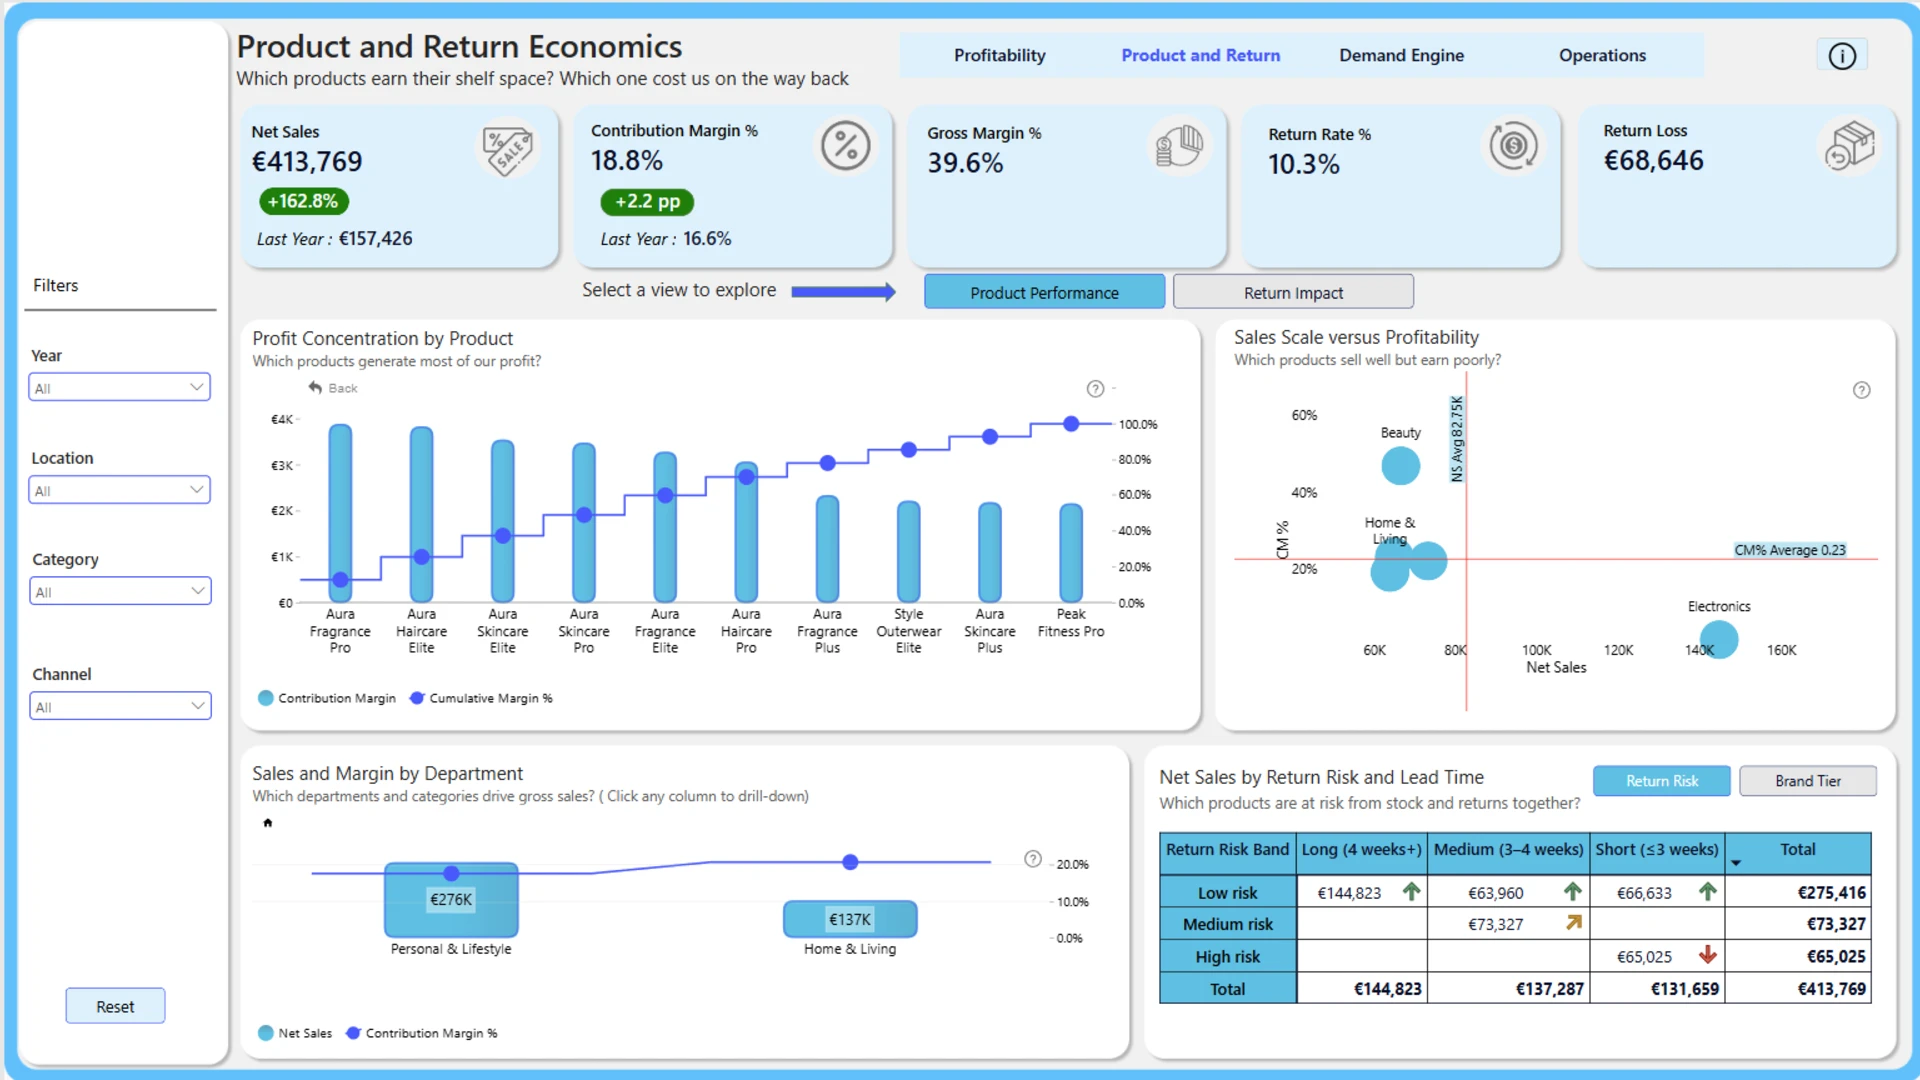
Task: Open the info icon at top right
Action: 1842,56
